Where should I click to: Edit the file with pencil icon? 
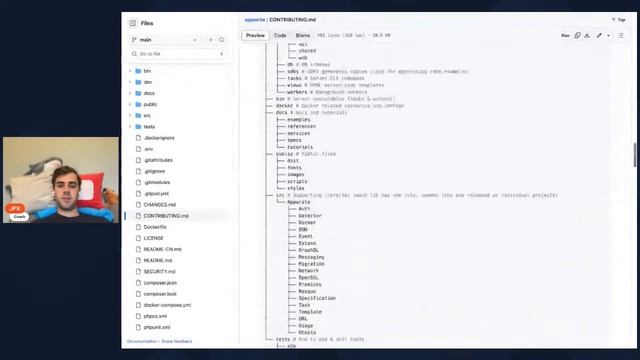click(x=599, y=36)
